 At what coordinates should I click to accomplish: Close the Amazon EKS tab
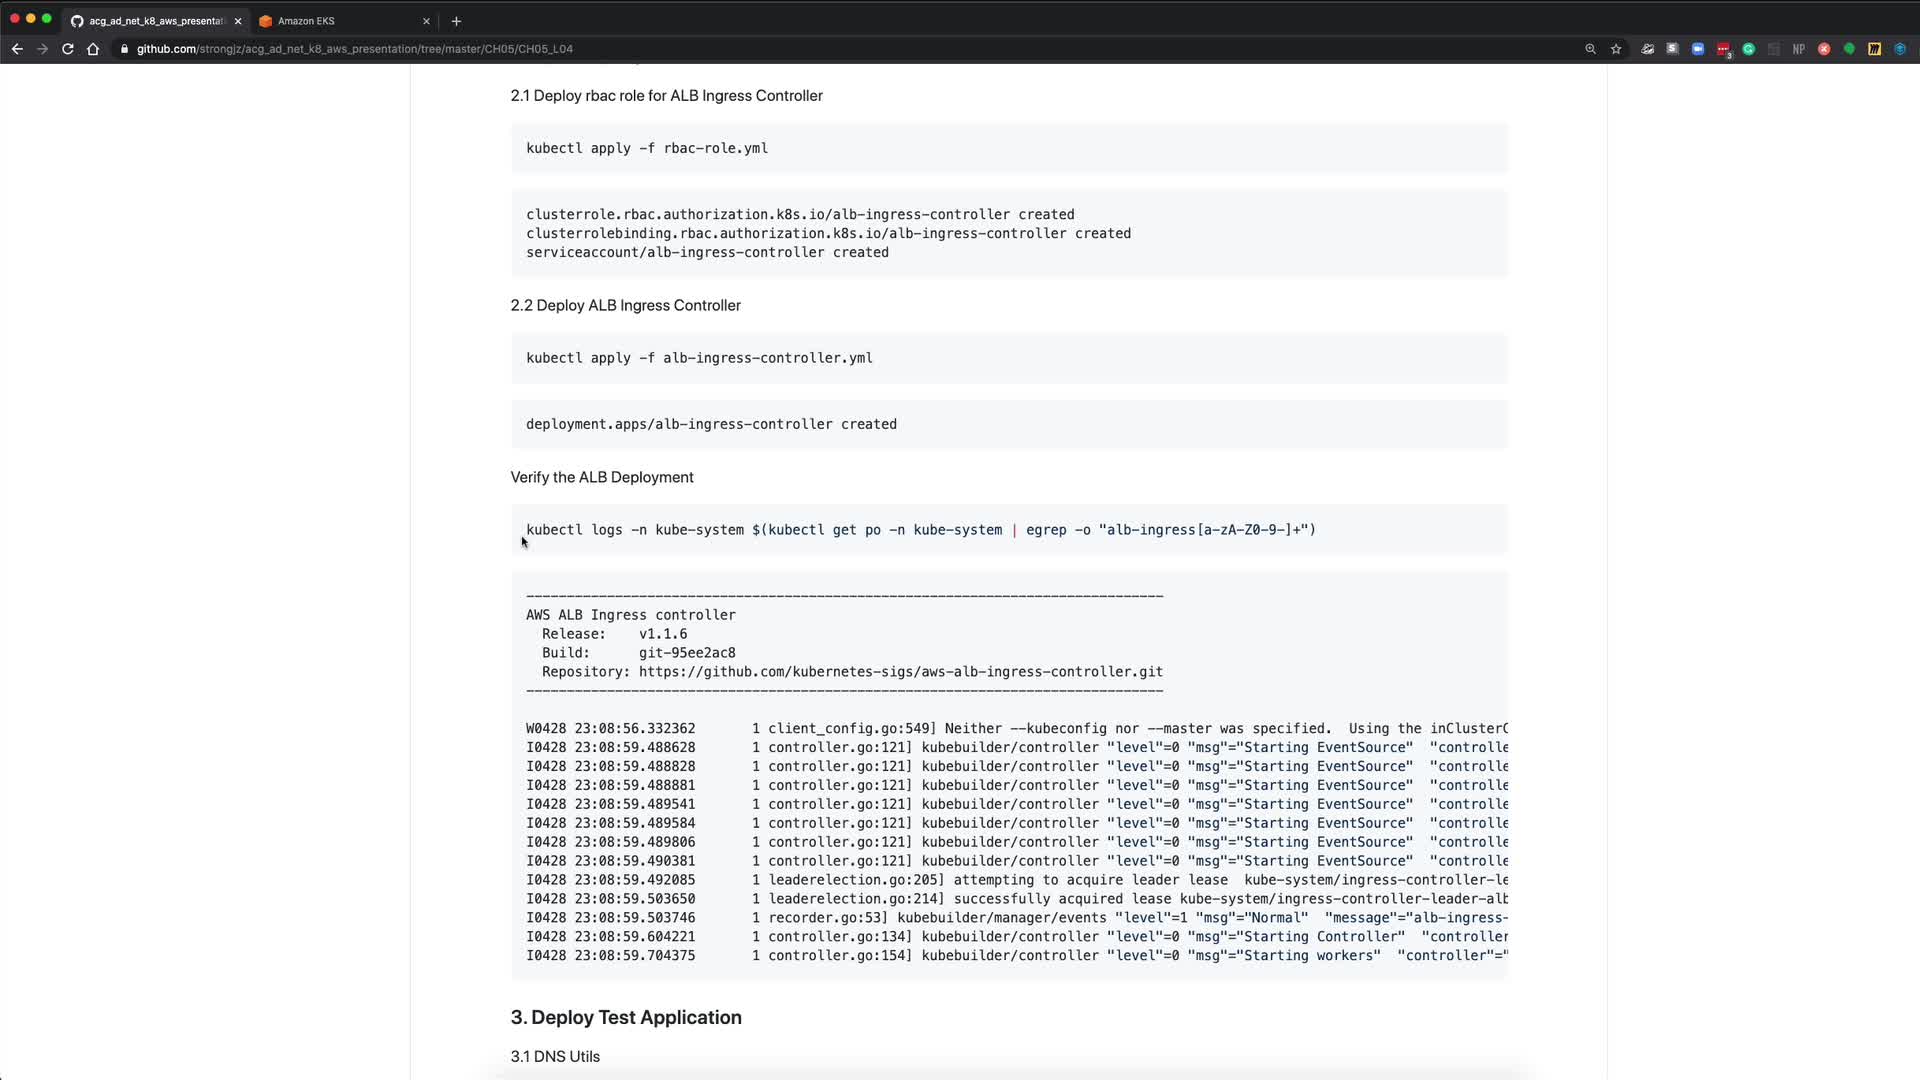[x=426, y=21]
